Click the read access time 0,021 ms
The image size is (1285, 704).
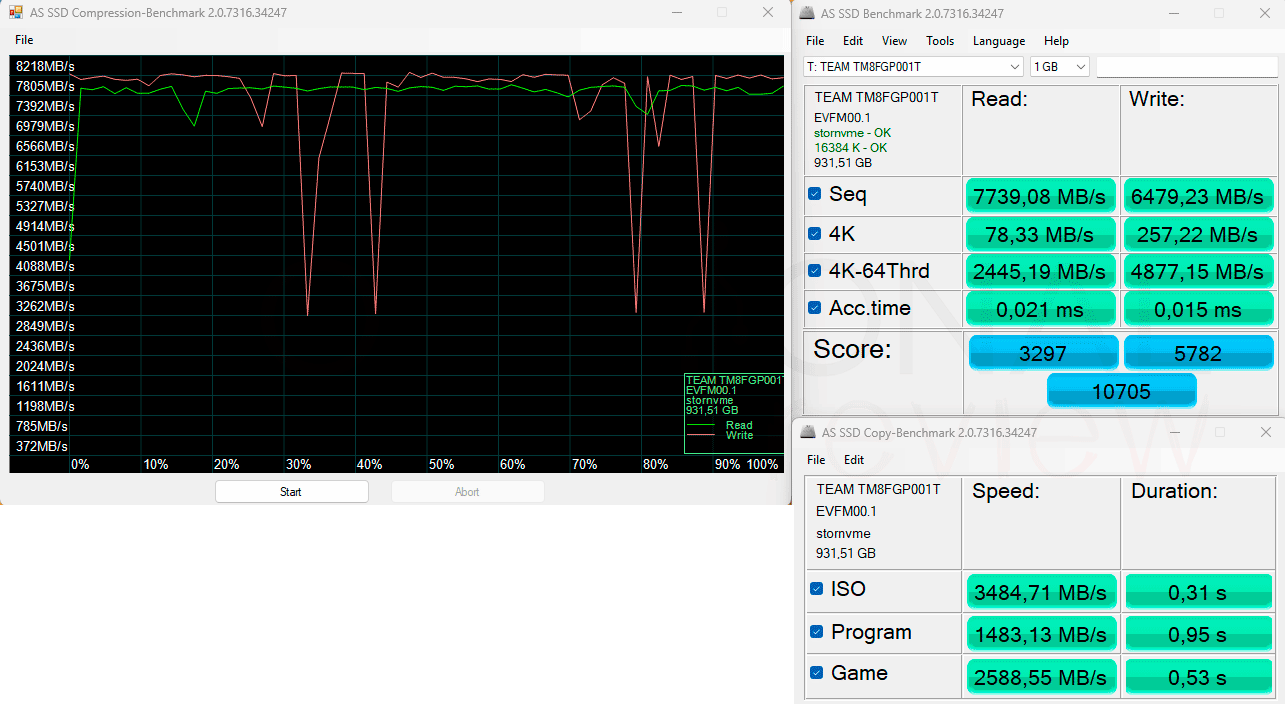1040,309
